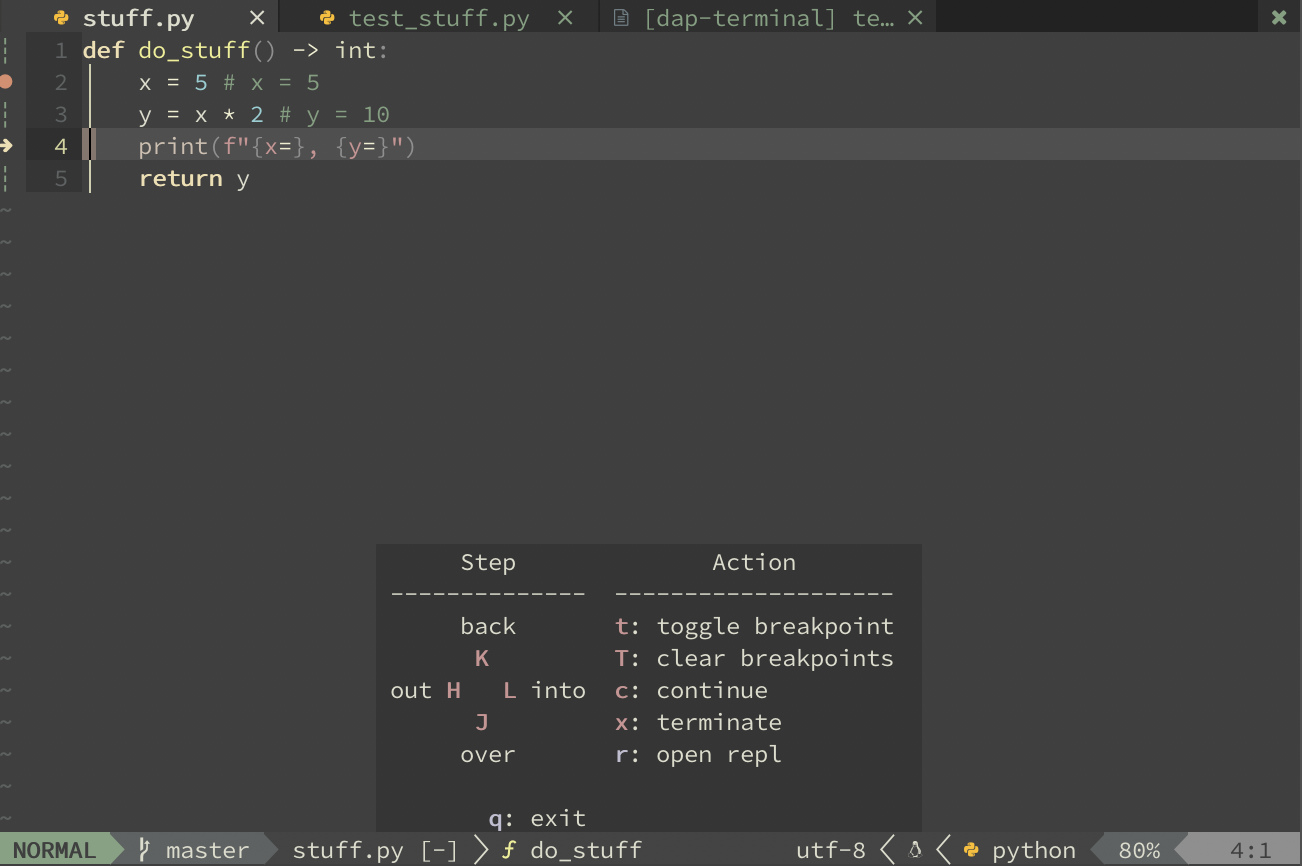Click the Python filetype icon in statusline

970,850
